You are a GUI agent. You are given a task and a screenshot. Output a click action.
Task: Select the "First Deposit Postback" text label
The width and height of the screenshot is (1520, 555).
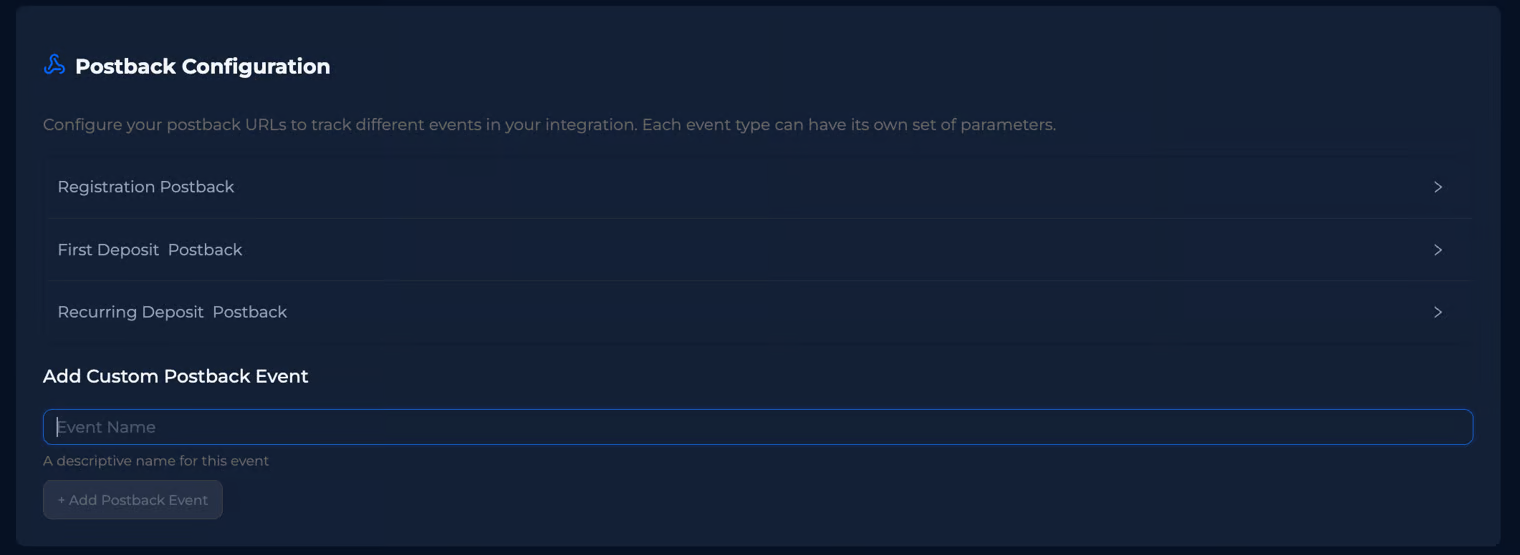pyautogui.click(x=150, y=250)
